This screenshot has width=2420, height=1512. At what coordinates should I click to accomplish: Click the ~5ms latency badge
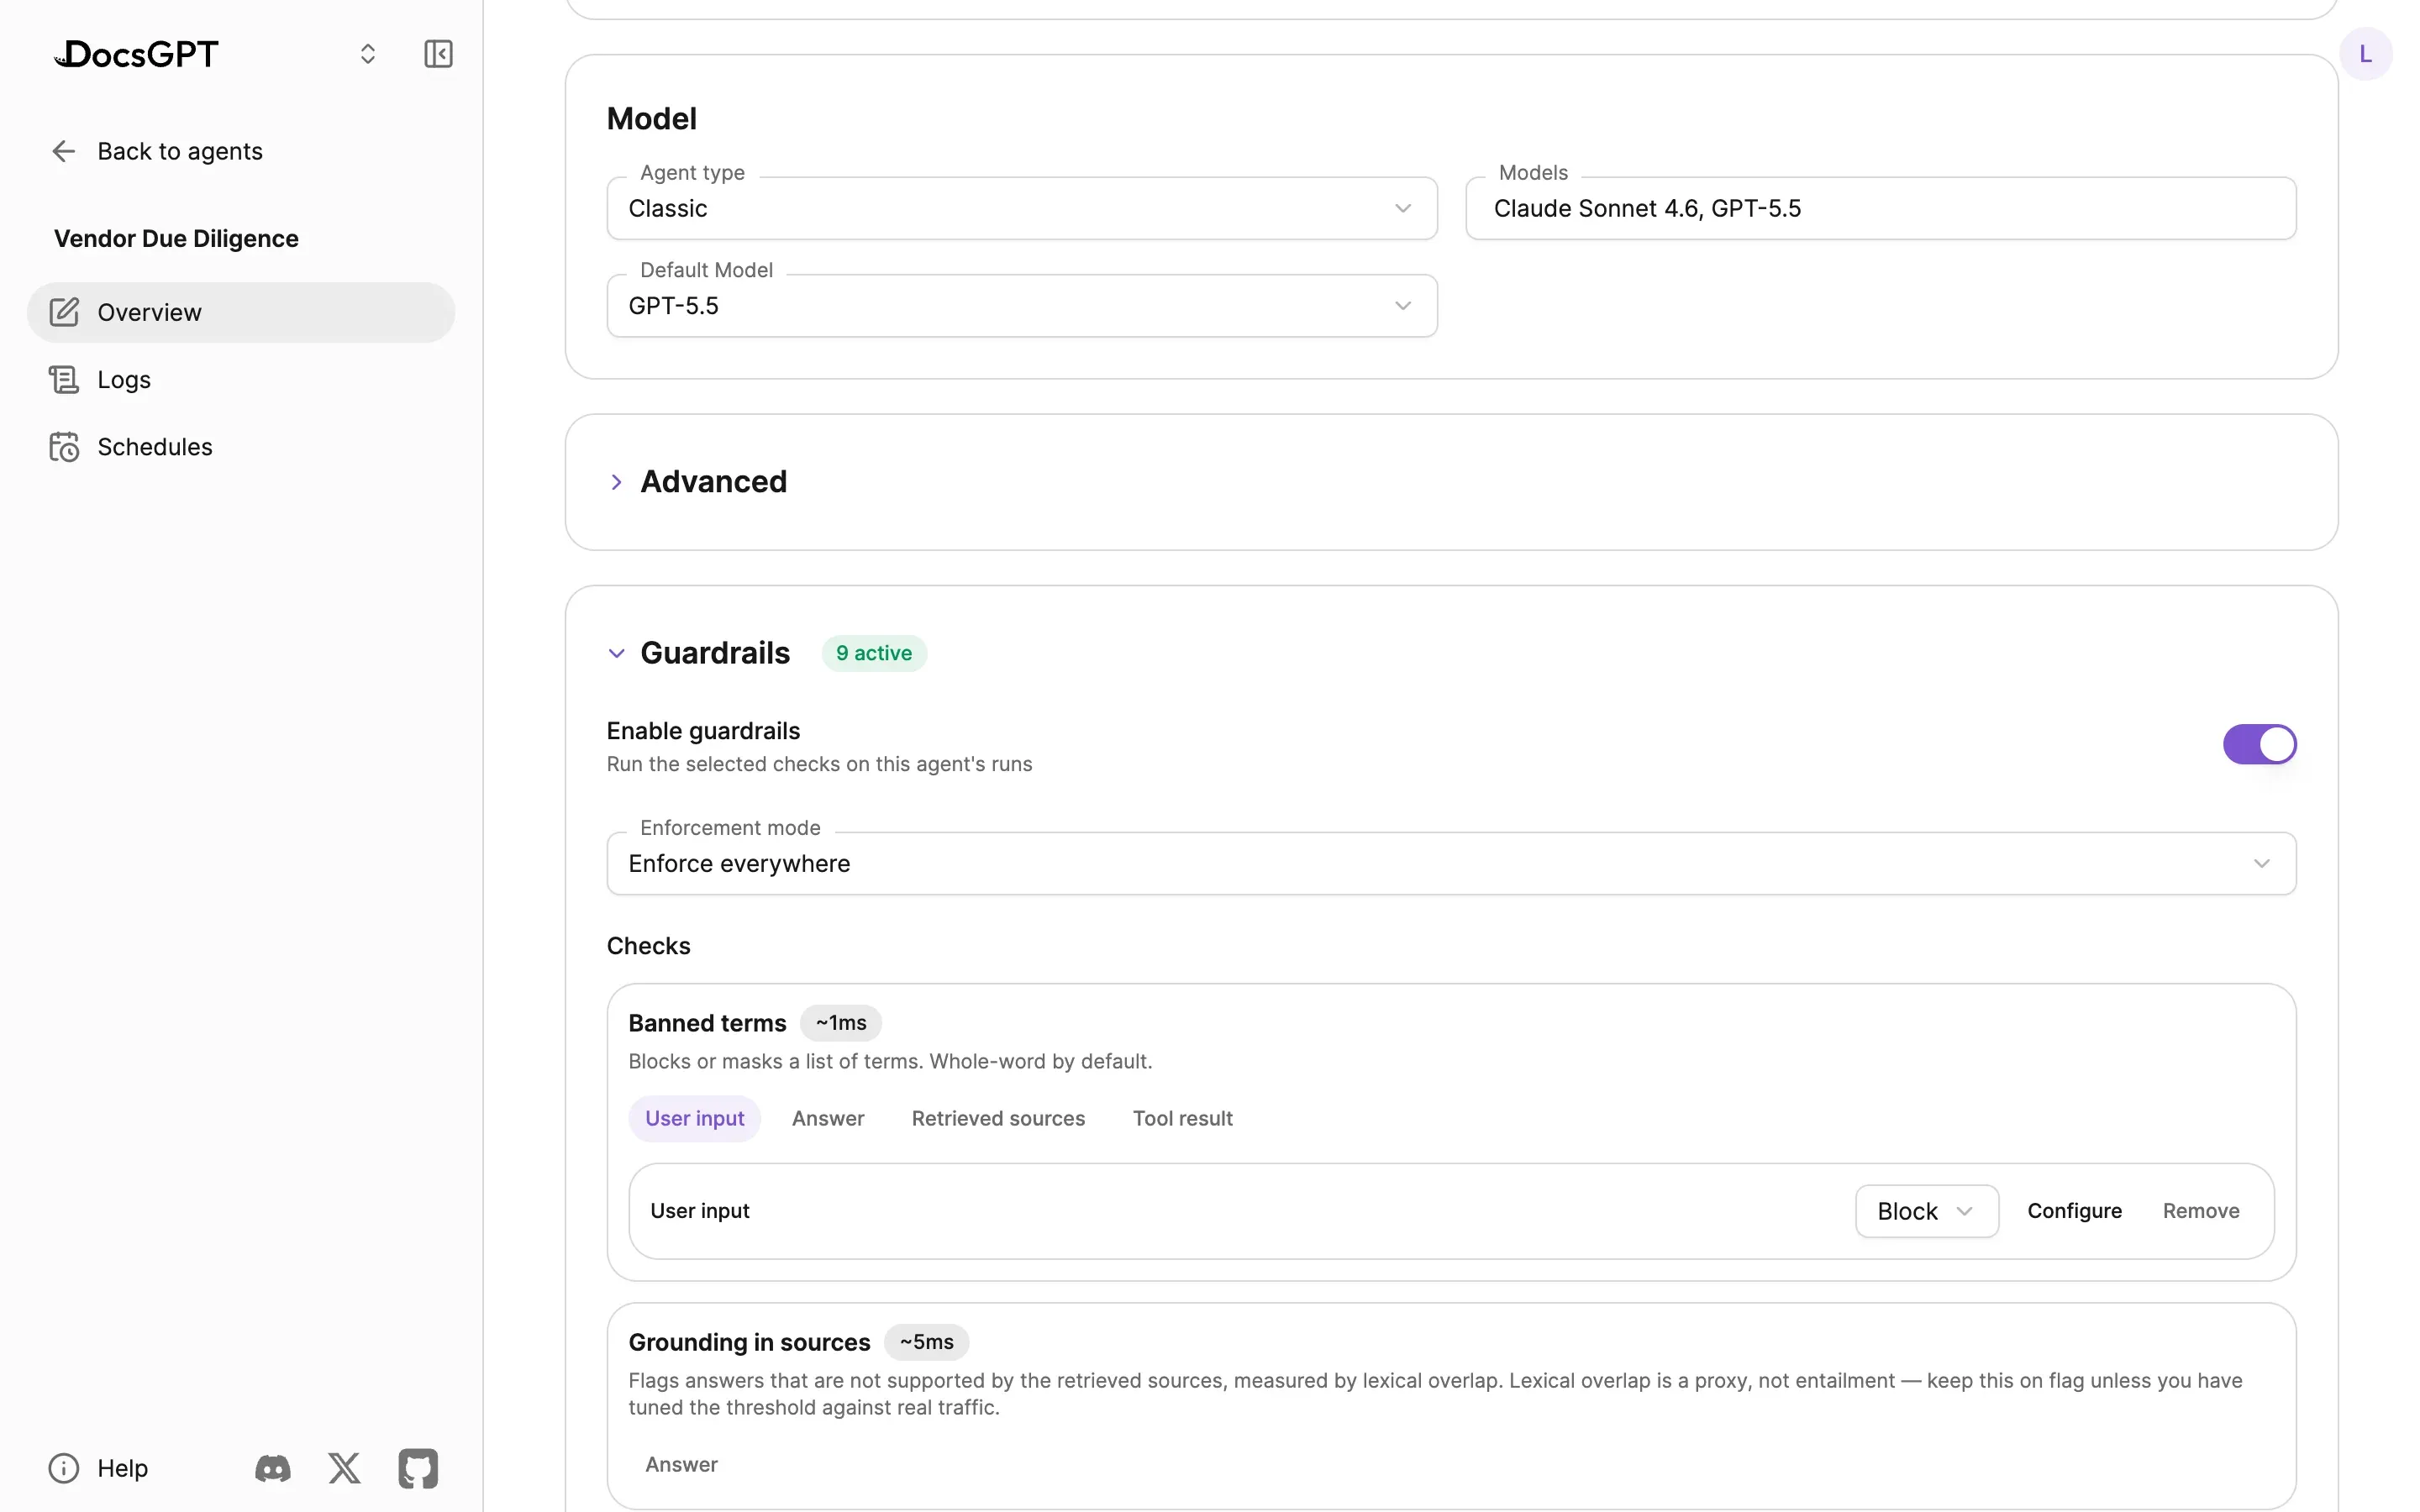(x=926, y=1342)
